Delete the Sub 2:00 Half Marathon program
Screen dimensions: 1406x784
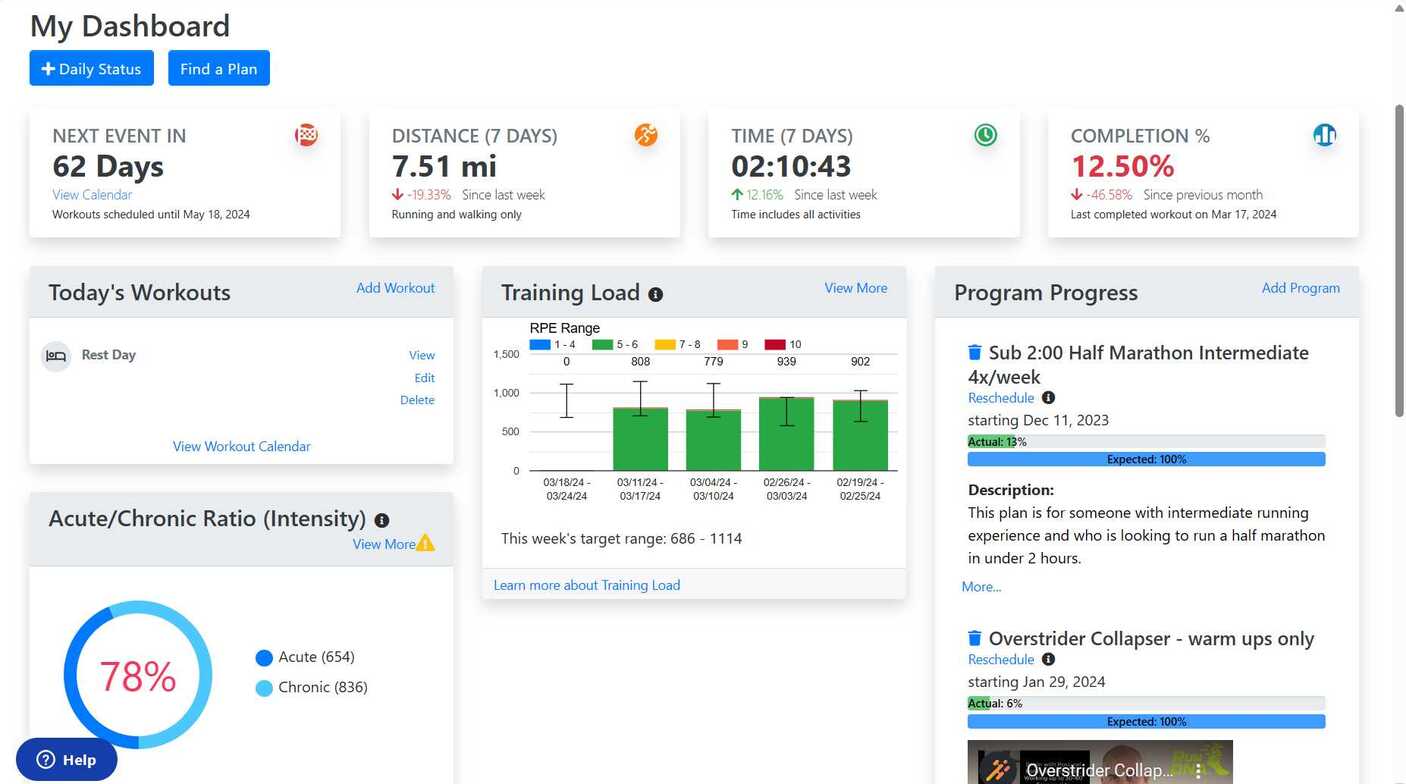[x=975, y=352]
